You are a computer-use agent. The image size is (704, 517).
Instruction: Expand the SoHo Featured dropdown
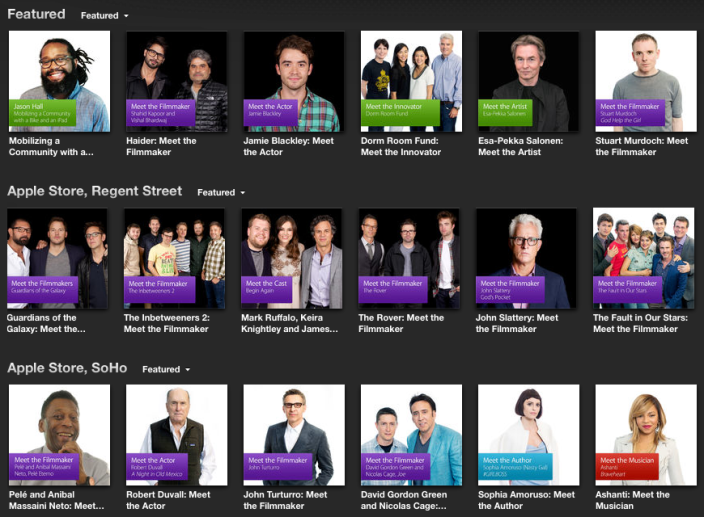(166, 369)
